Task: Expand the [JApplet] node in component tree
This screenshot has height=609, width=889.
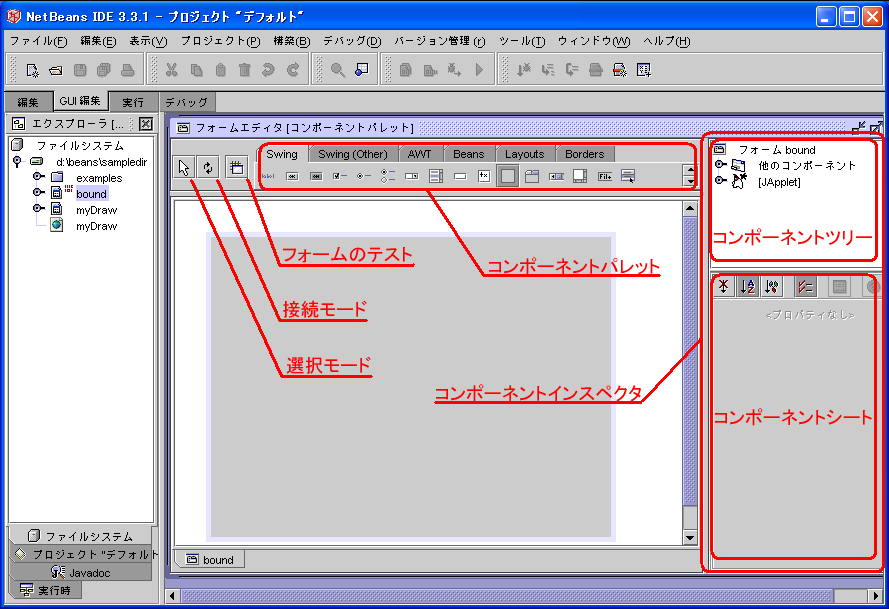Action: click(720, 180)
